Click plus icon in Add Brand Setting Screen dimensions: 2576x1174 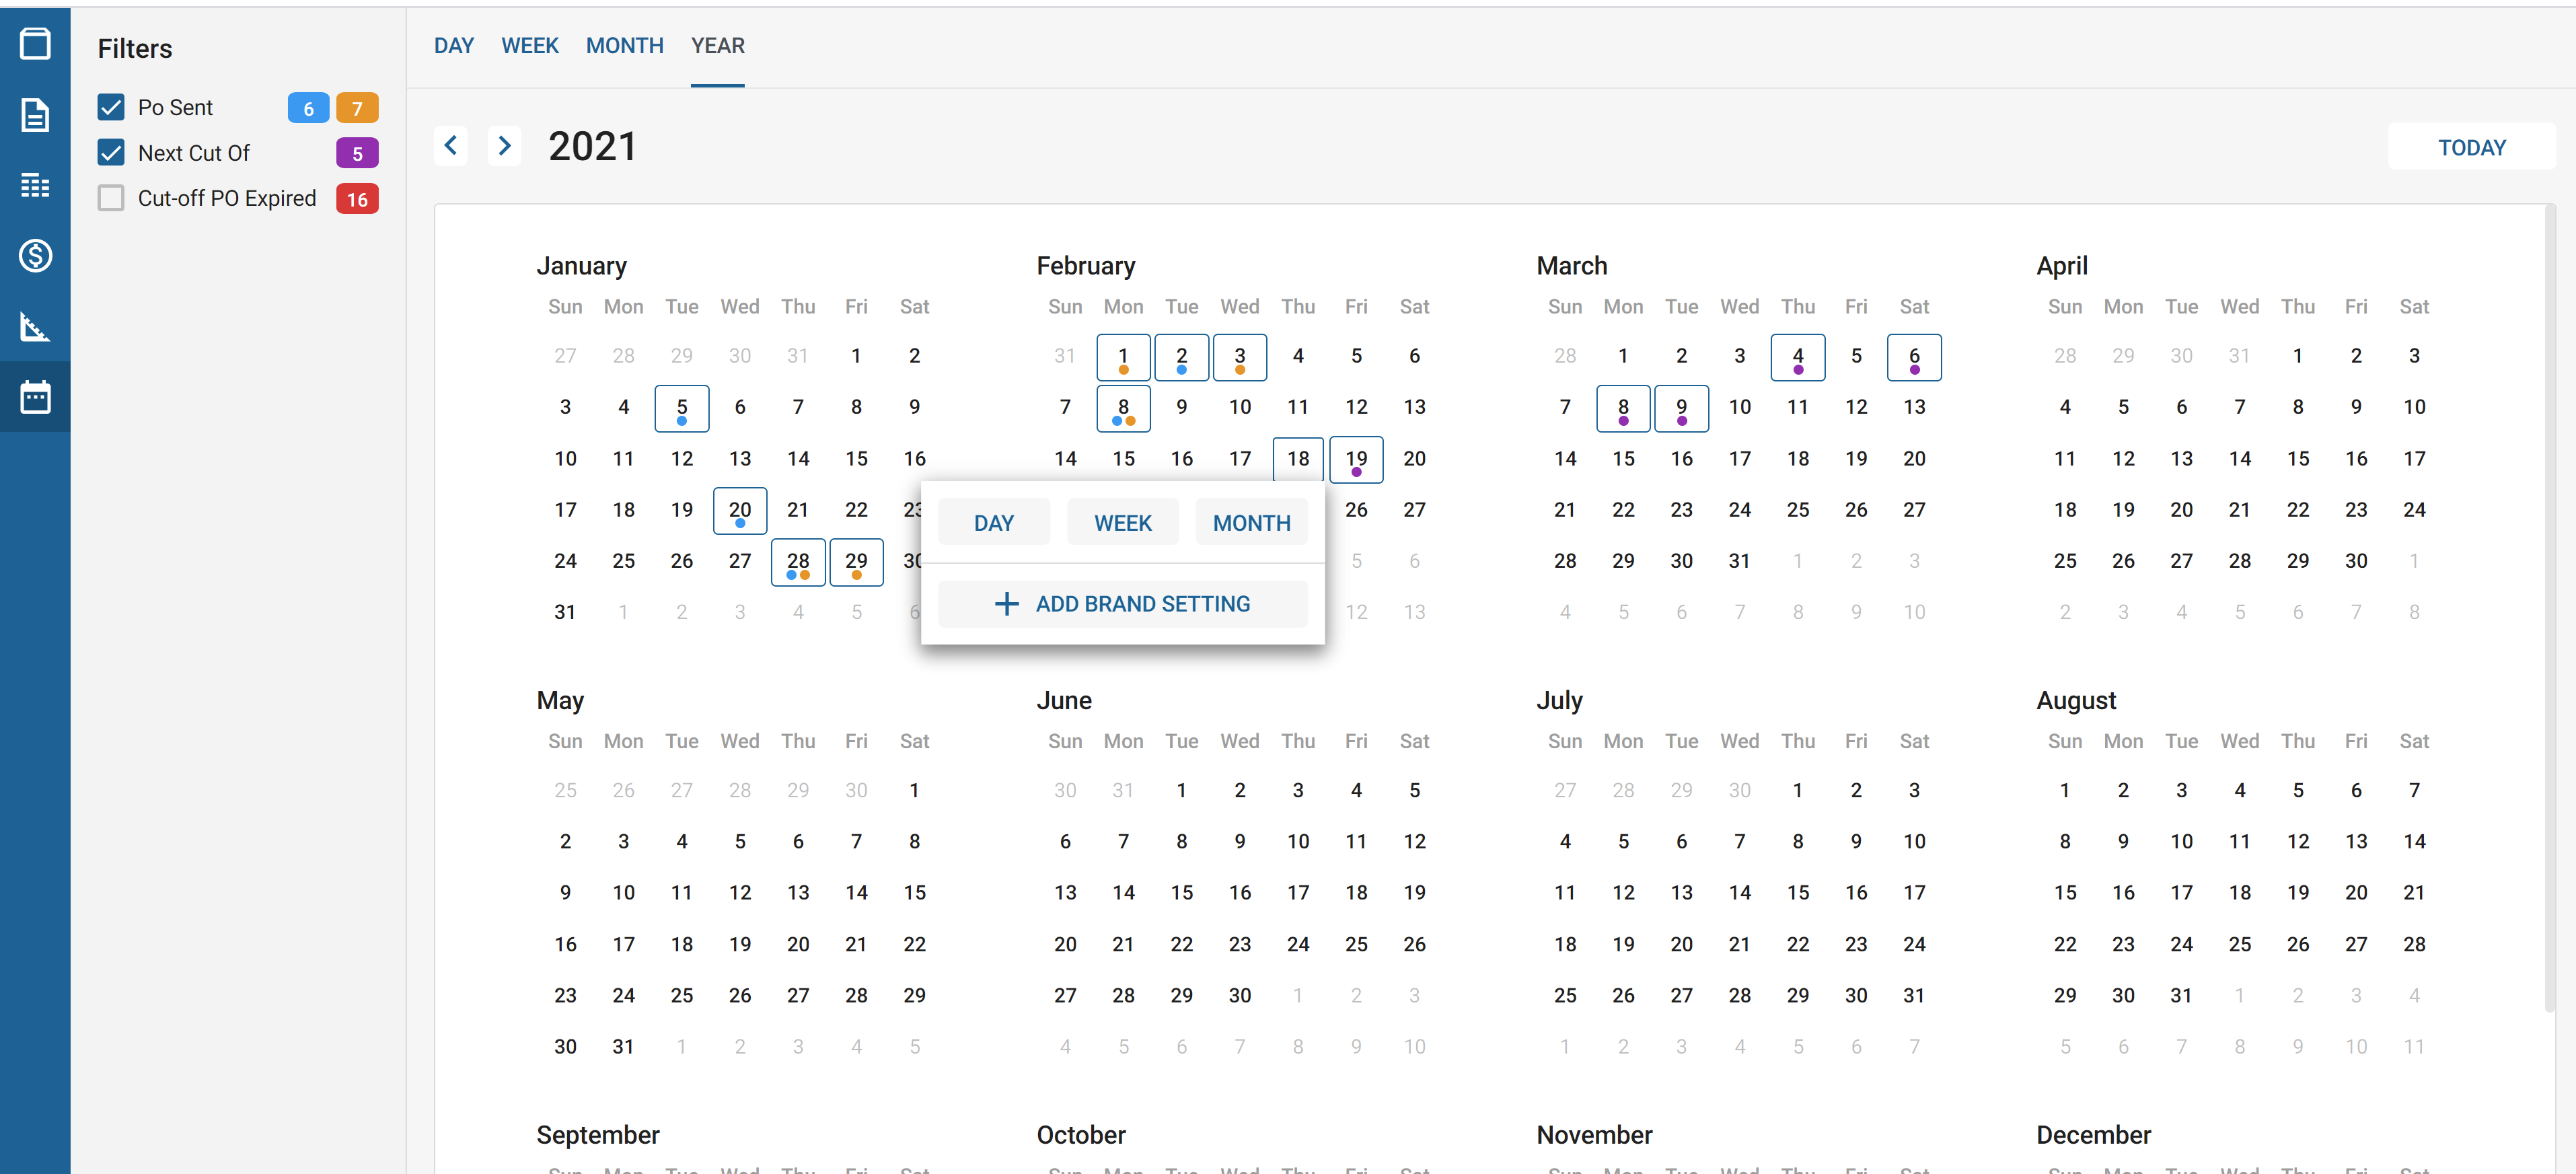click(x=1006, y=604)
